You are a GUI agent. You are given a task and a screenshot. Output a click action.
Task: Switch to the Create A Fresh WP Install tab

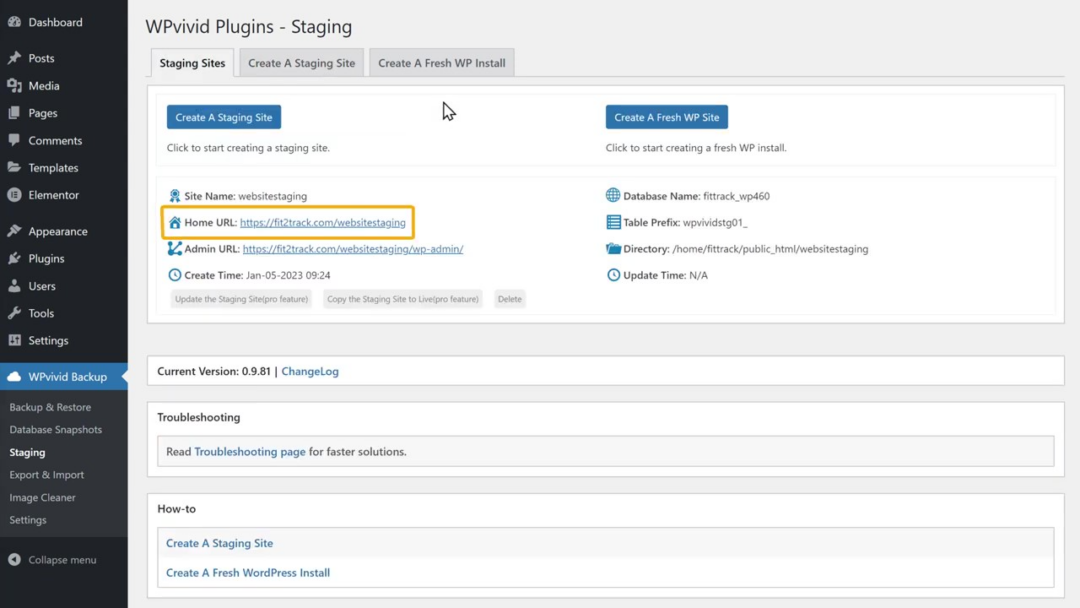click(x=441, y=62)
